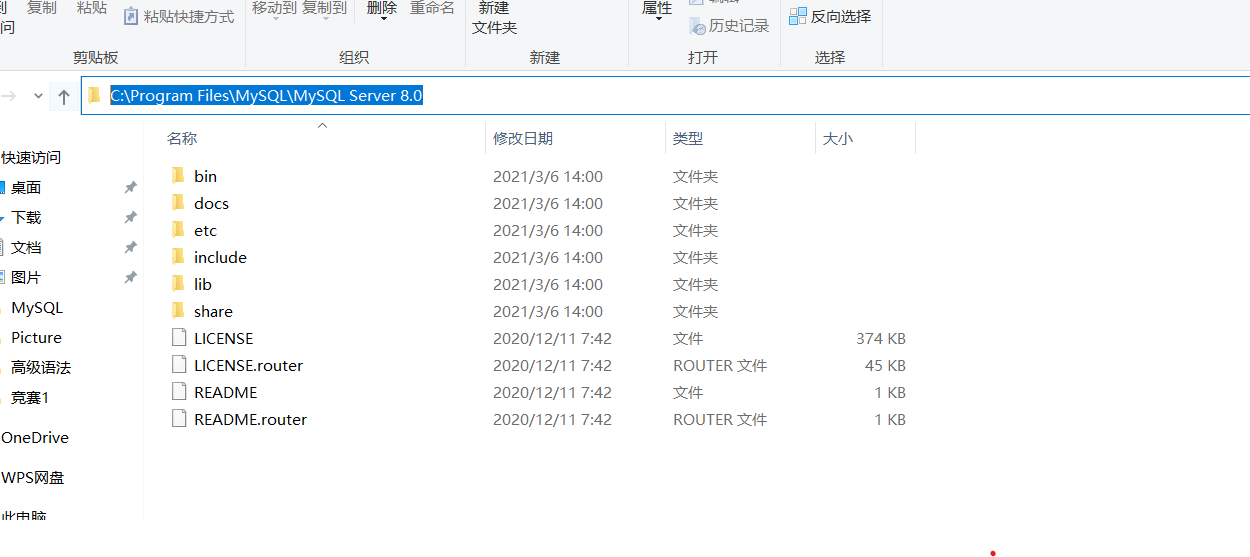Go up one level with the up arrow
1250x557 pixels.
click(64, 96)
